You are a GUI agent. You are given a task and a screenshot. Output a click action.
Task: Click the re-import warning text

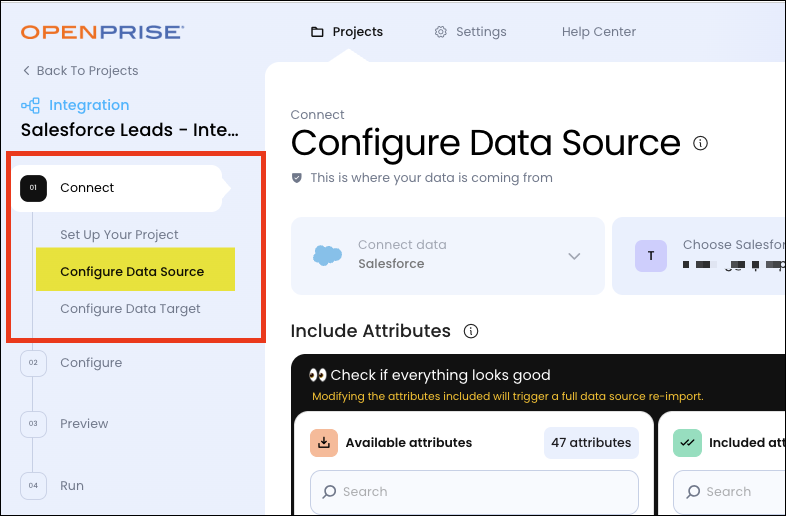click(x=508, y=396)
